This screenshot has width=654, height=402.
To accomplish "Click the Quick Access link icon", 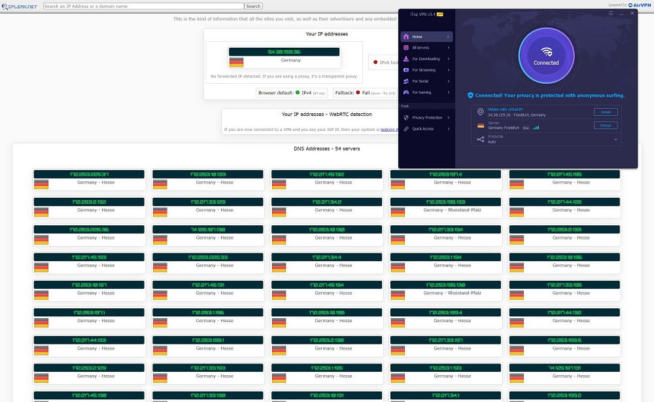I will click(x=406, y=129).
